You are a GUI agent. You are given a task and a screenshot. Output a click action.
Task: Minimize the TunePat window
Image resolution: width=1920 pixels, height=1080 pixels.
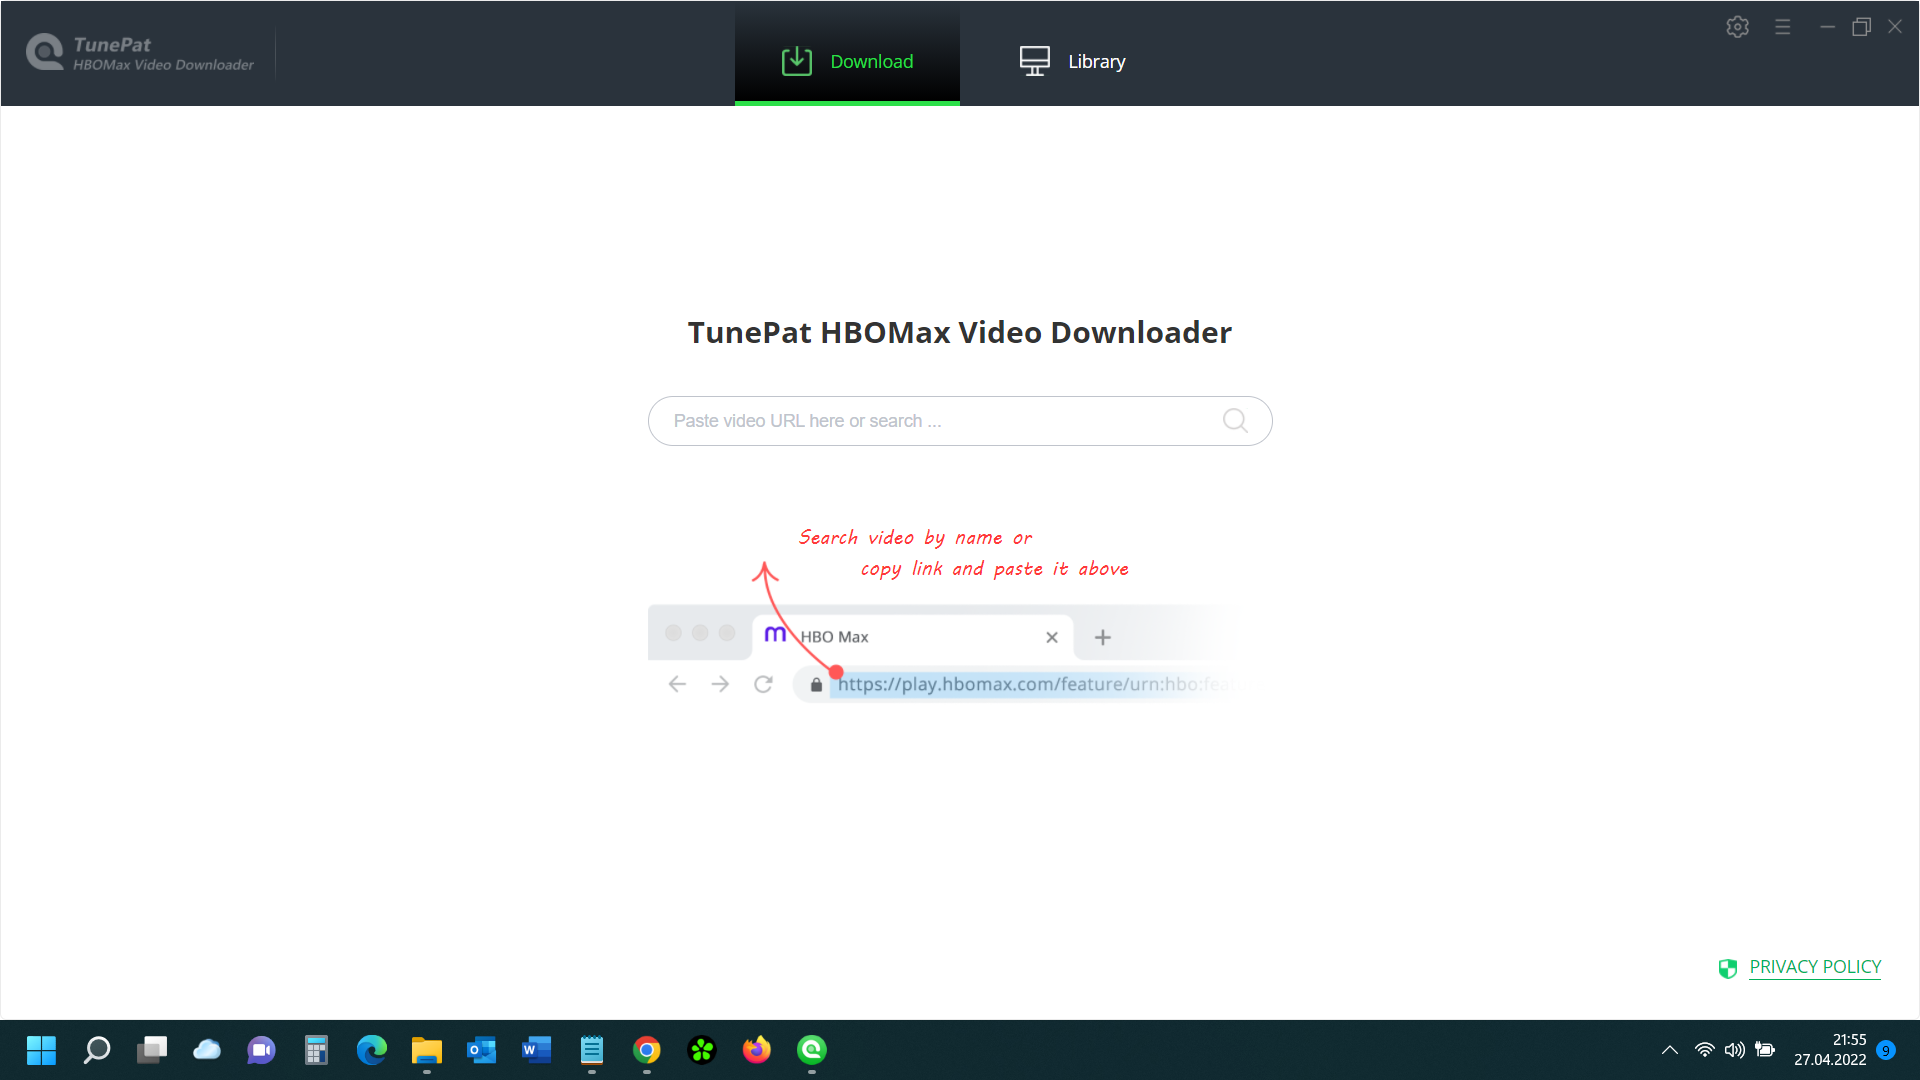point(1827,27)
